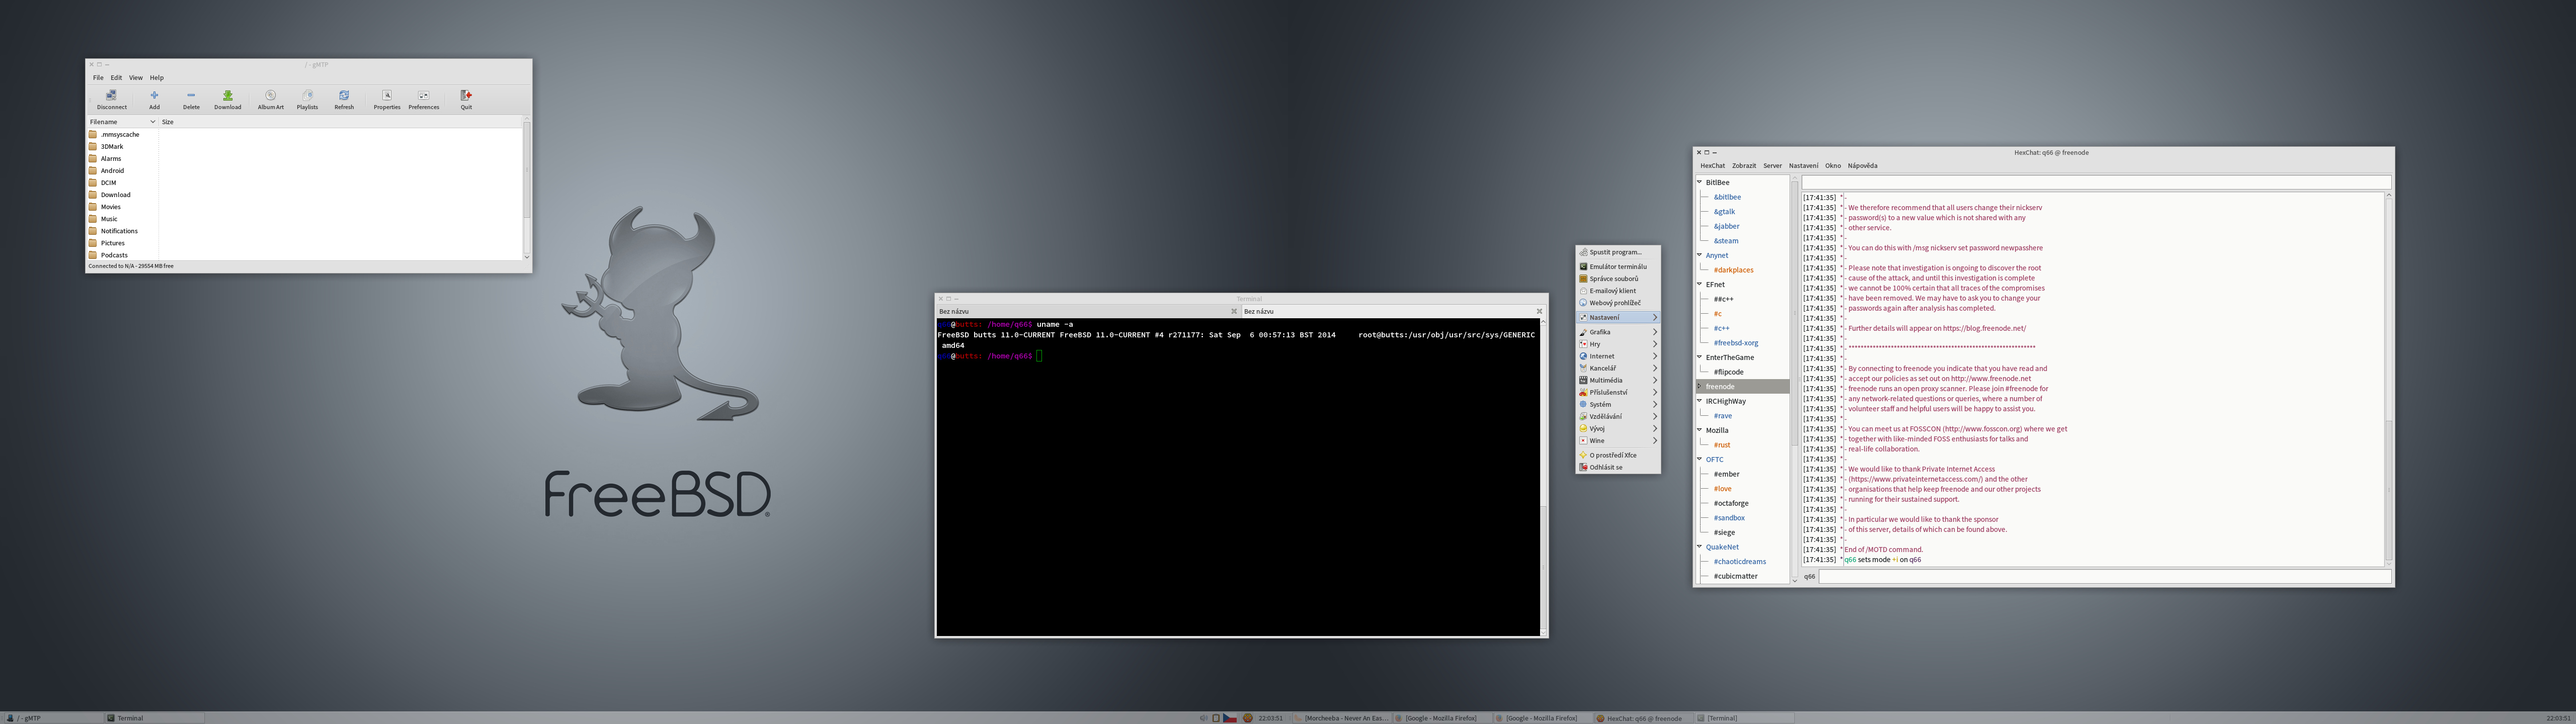Click Odhlásit se in the Xfce menu
The image size is (2576, 724).
tap(1617, 467)
